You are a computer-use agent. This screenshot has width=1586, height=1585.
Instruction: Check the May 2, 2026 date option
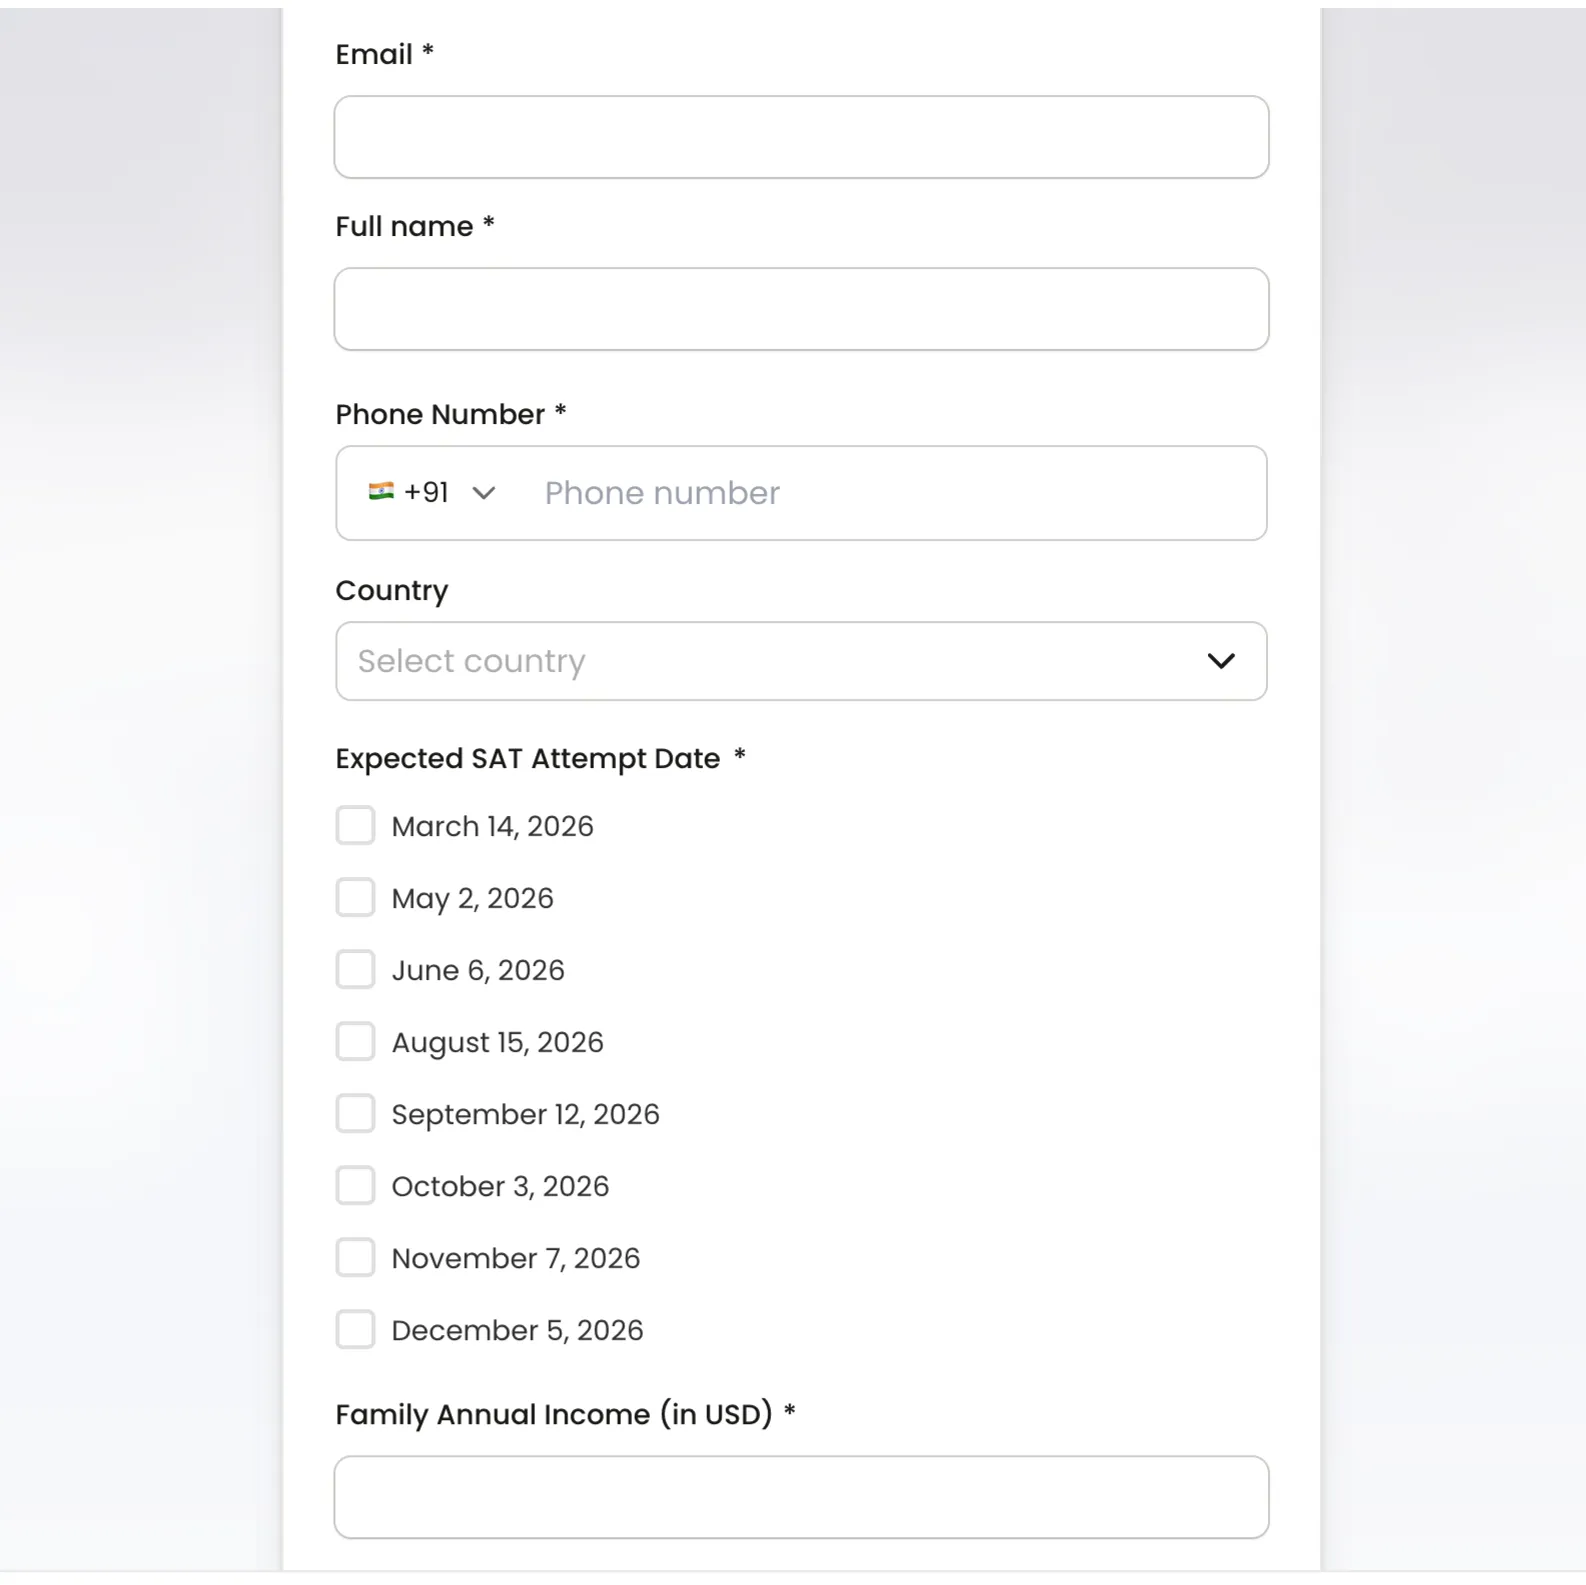pyautogui.click(x=355, y=897)
